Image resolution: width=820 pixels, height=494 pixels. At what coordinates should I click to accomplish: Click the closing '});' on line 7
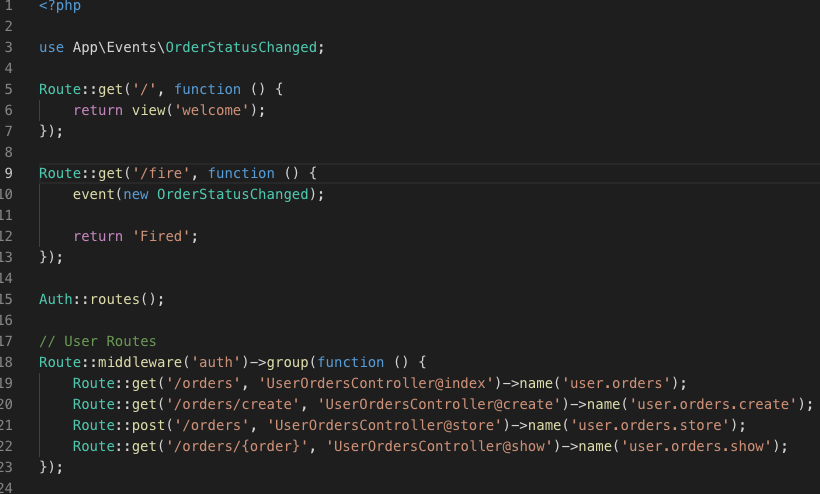point(51,131)
